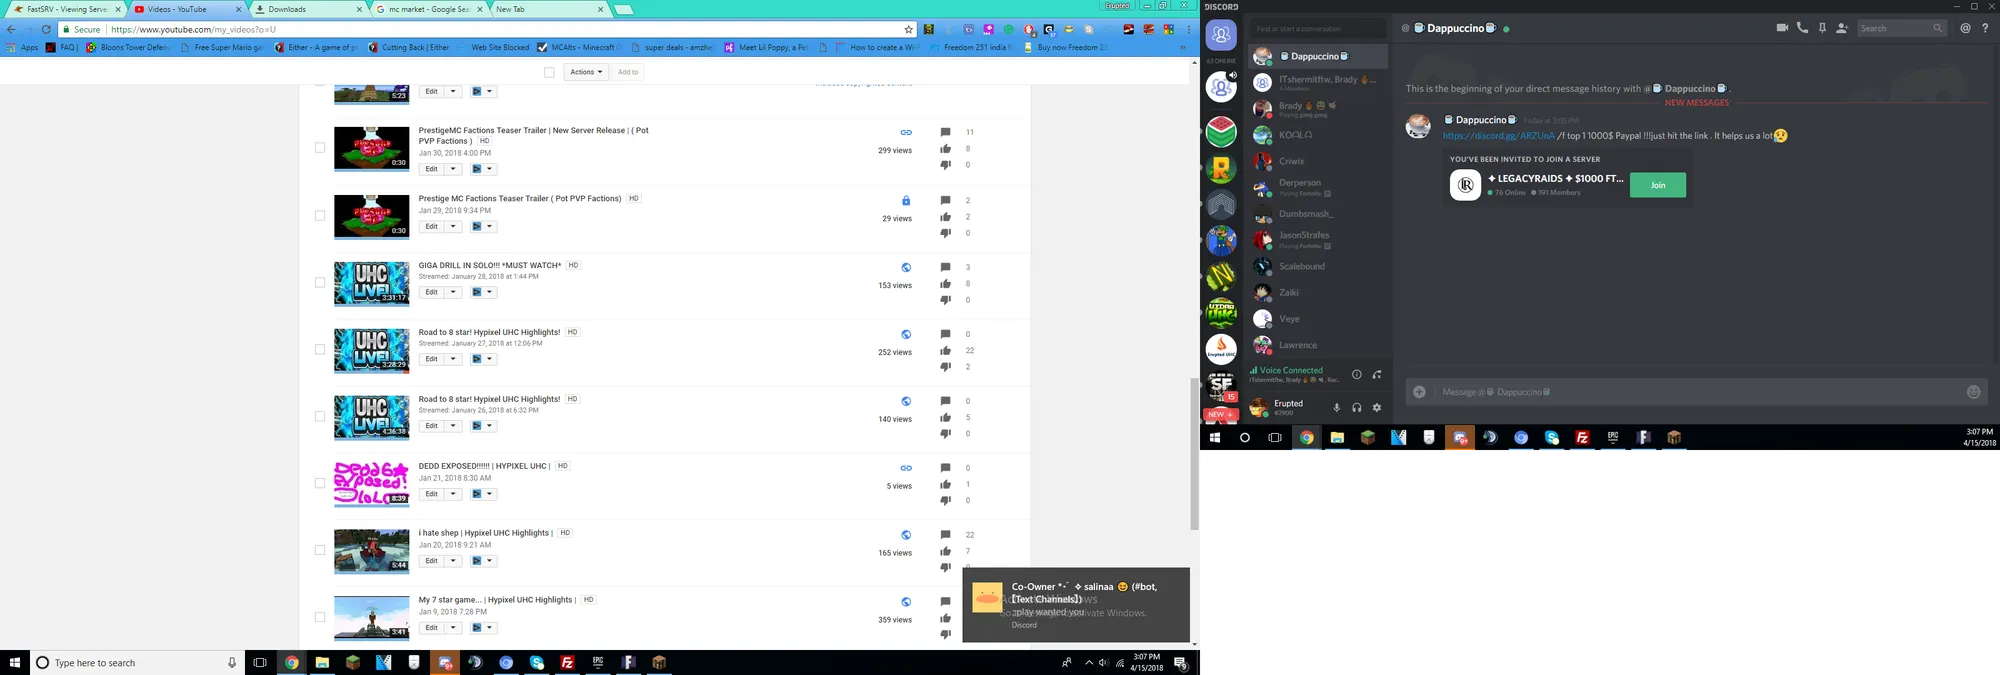
Task: Toggle the select-all checkbox beside Actions
Action: point(549,72)
